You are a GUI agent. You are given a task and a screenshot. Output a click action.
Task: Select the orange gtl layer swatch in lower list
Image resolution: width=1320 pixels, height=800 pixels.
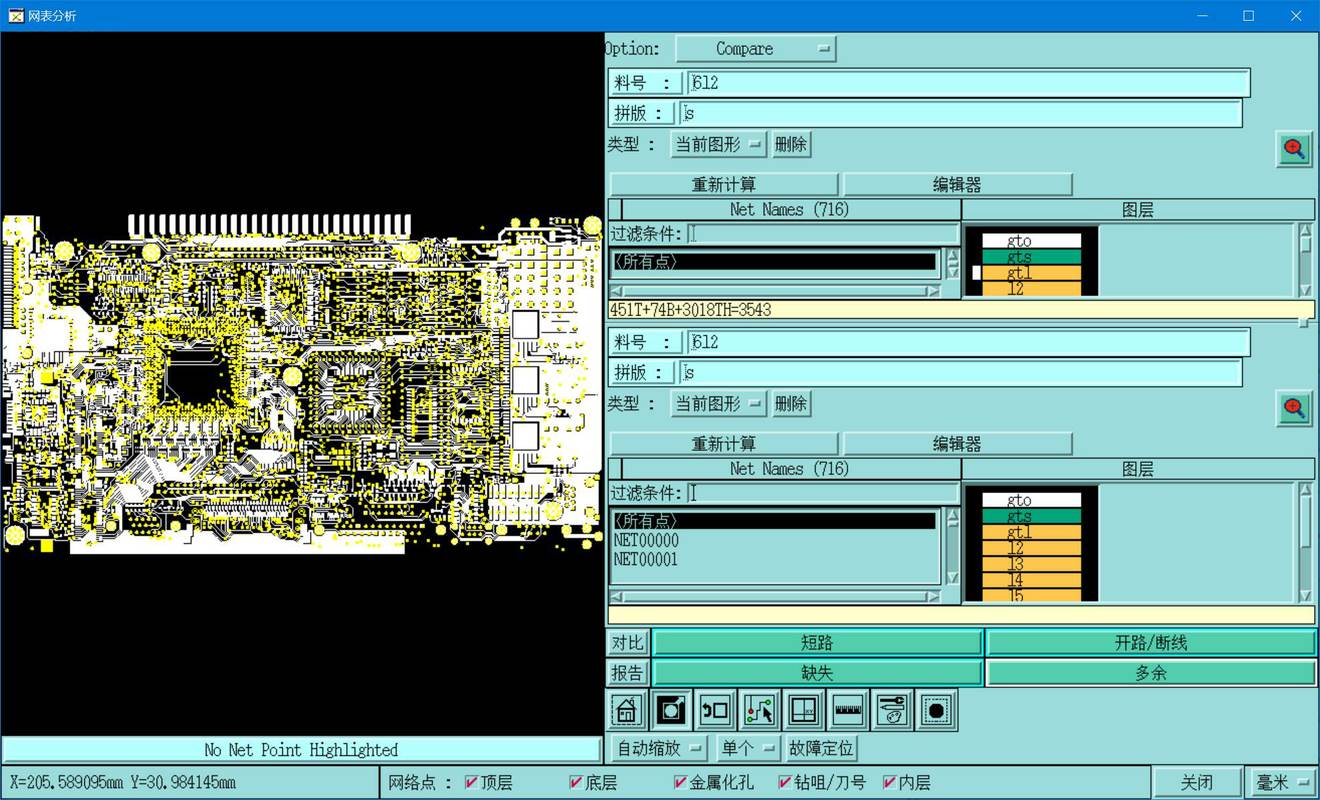tap(1032, 532)
